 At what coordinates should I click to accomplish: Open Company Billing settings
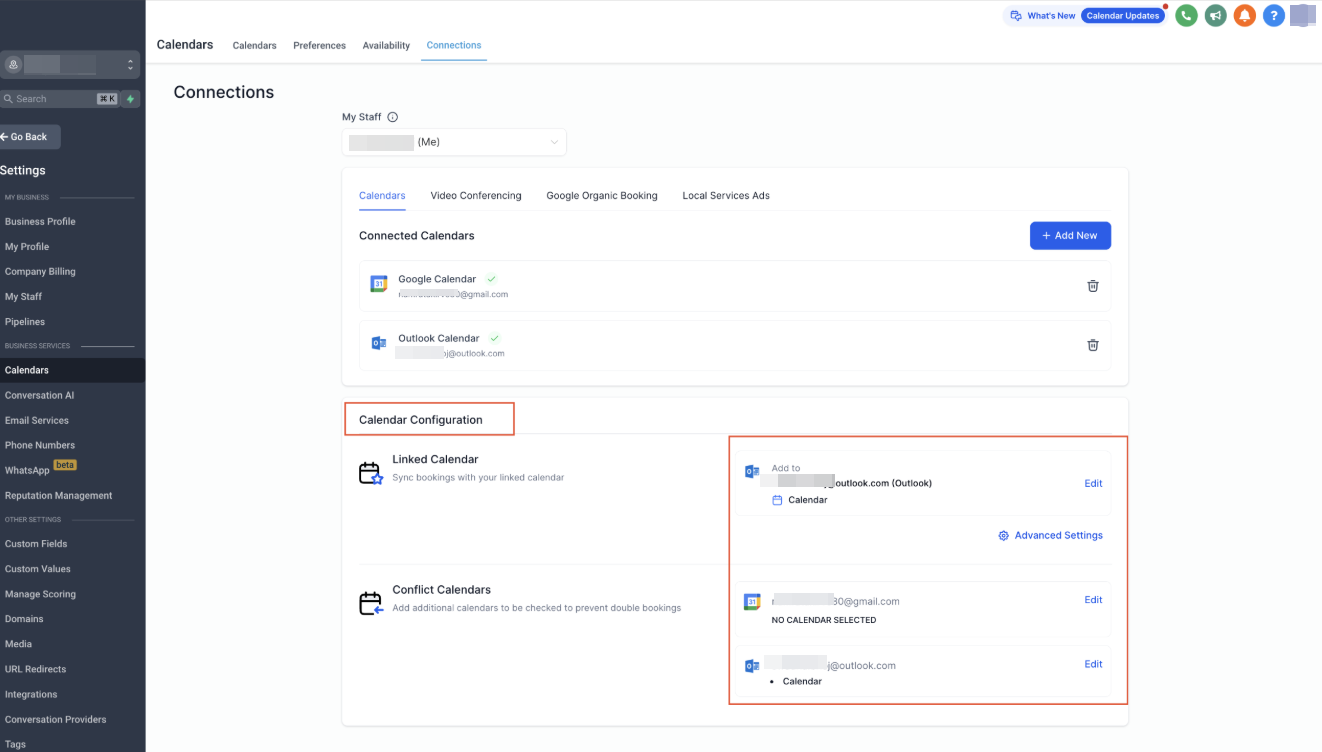pyautogui.click(x=40, y=272)
